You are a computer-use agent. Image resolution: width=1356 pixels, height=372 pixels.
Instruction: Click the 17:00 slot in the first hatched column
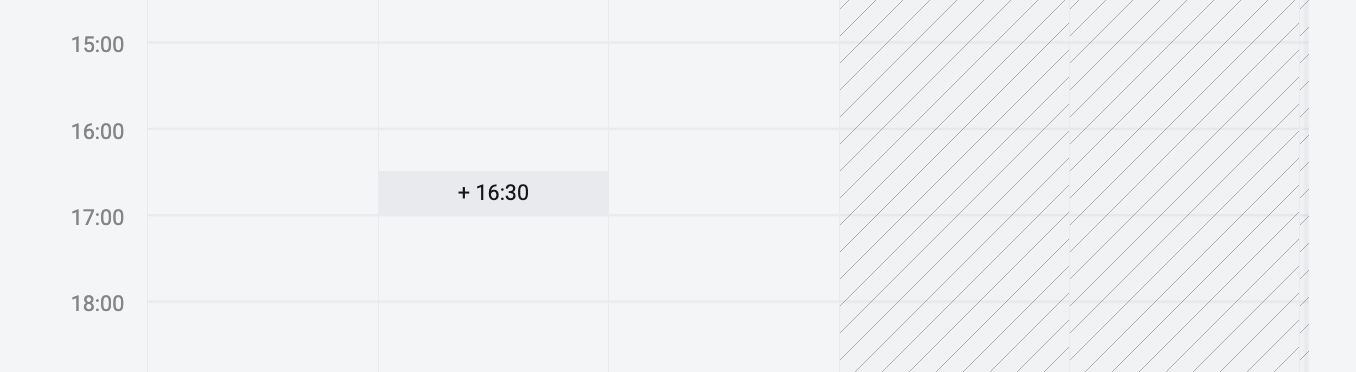coord(954,258)
